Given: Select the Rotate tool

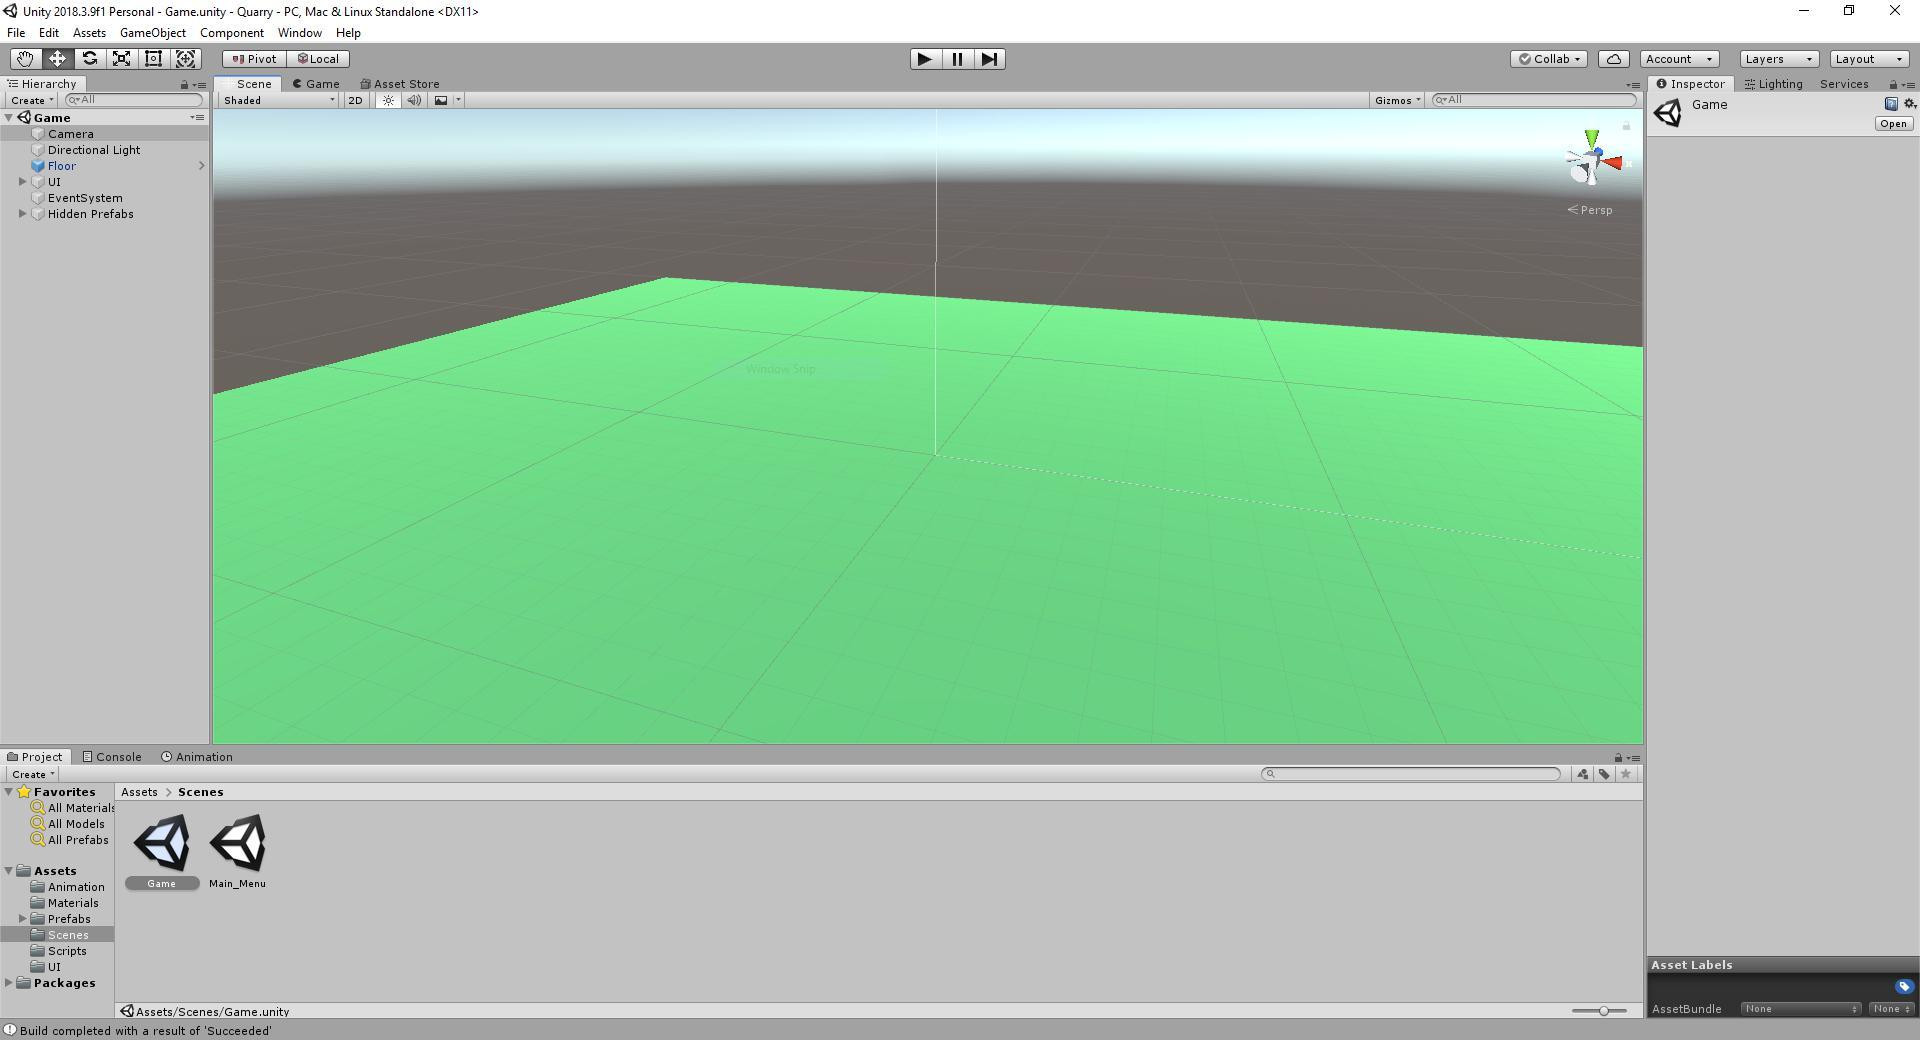Looking at the screenshot, I should tap(89, 59).
